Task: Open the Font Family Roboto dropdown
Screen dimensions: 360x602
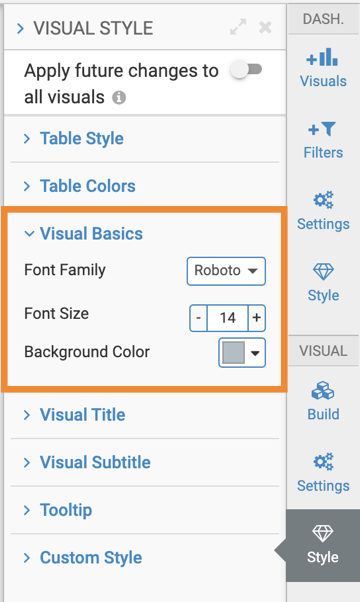Action: 226,271
